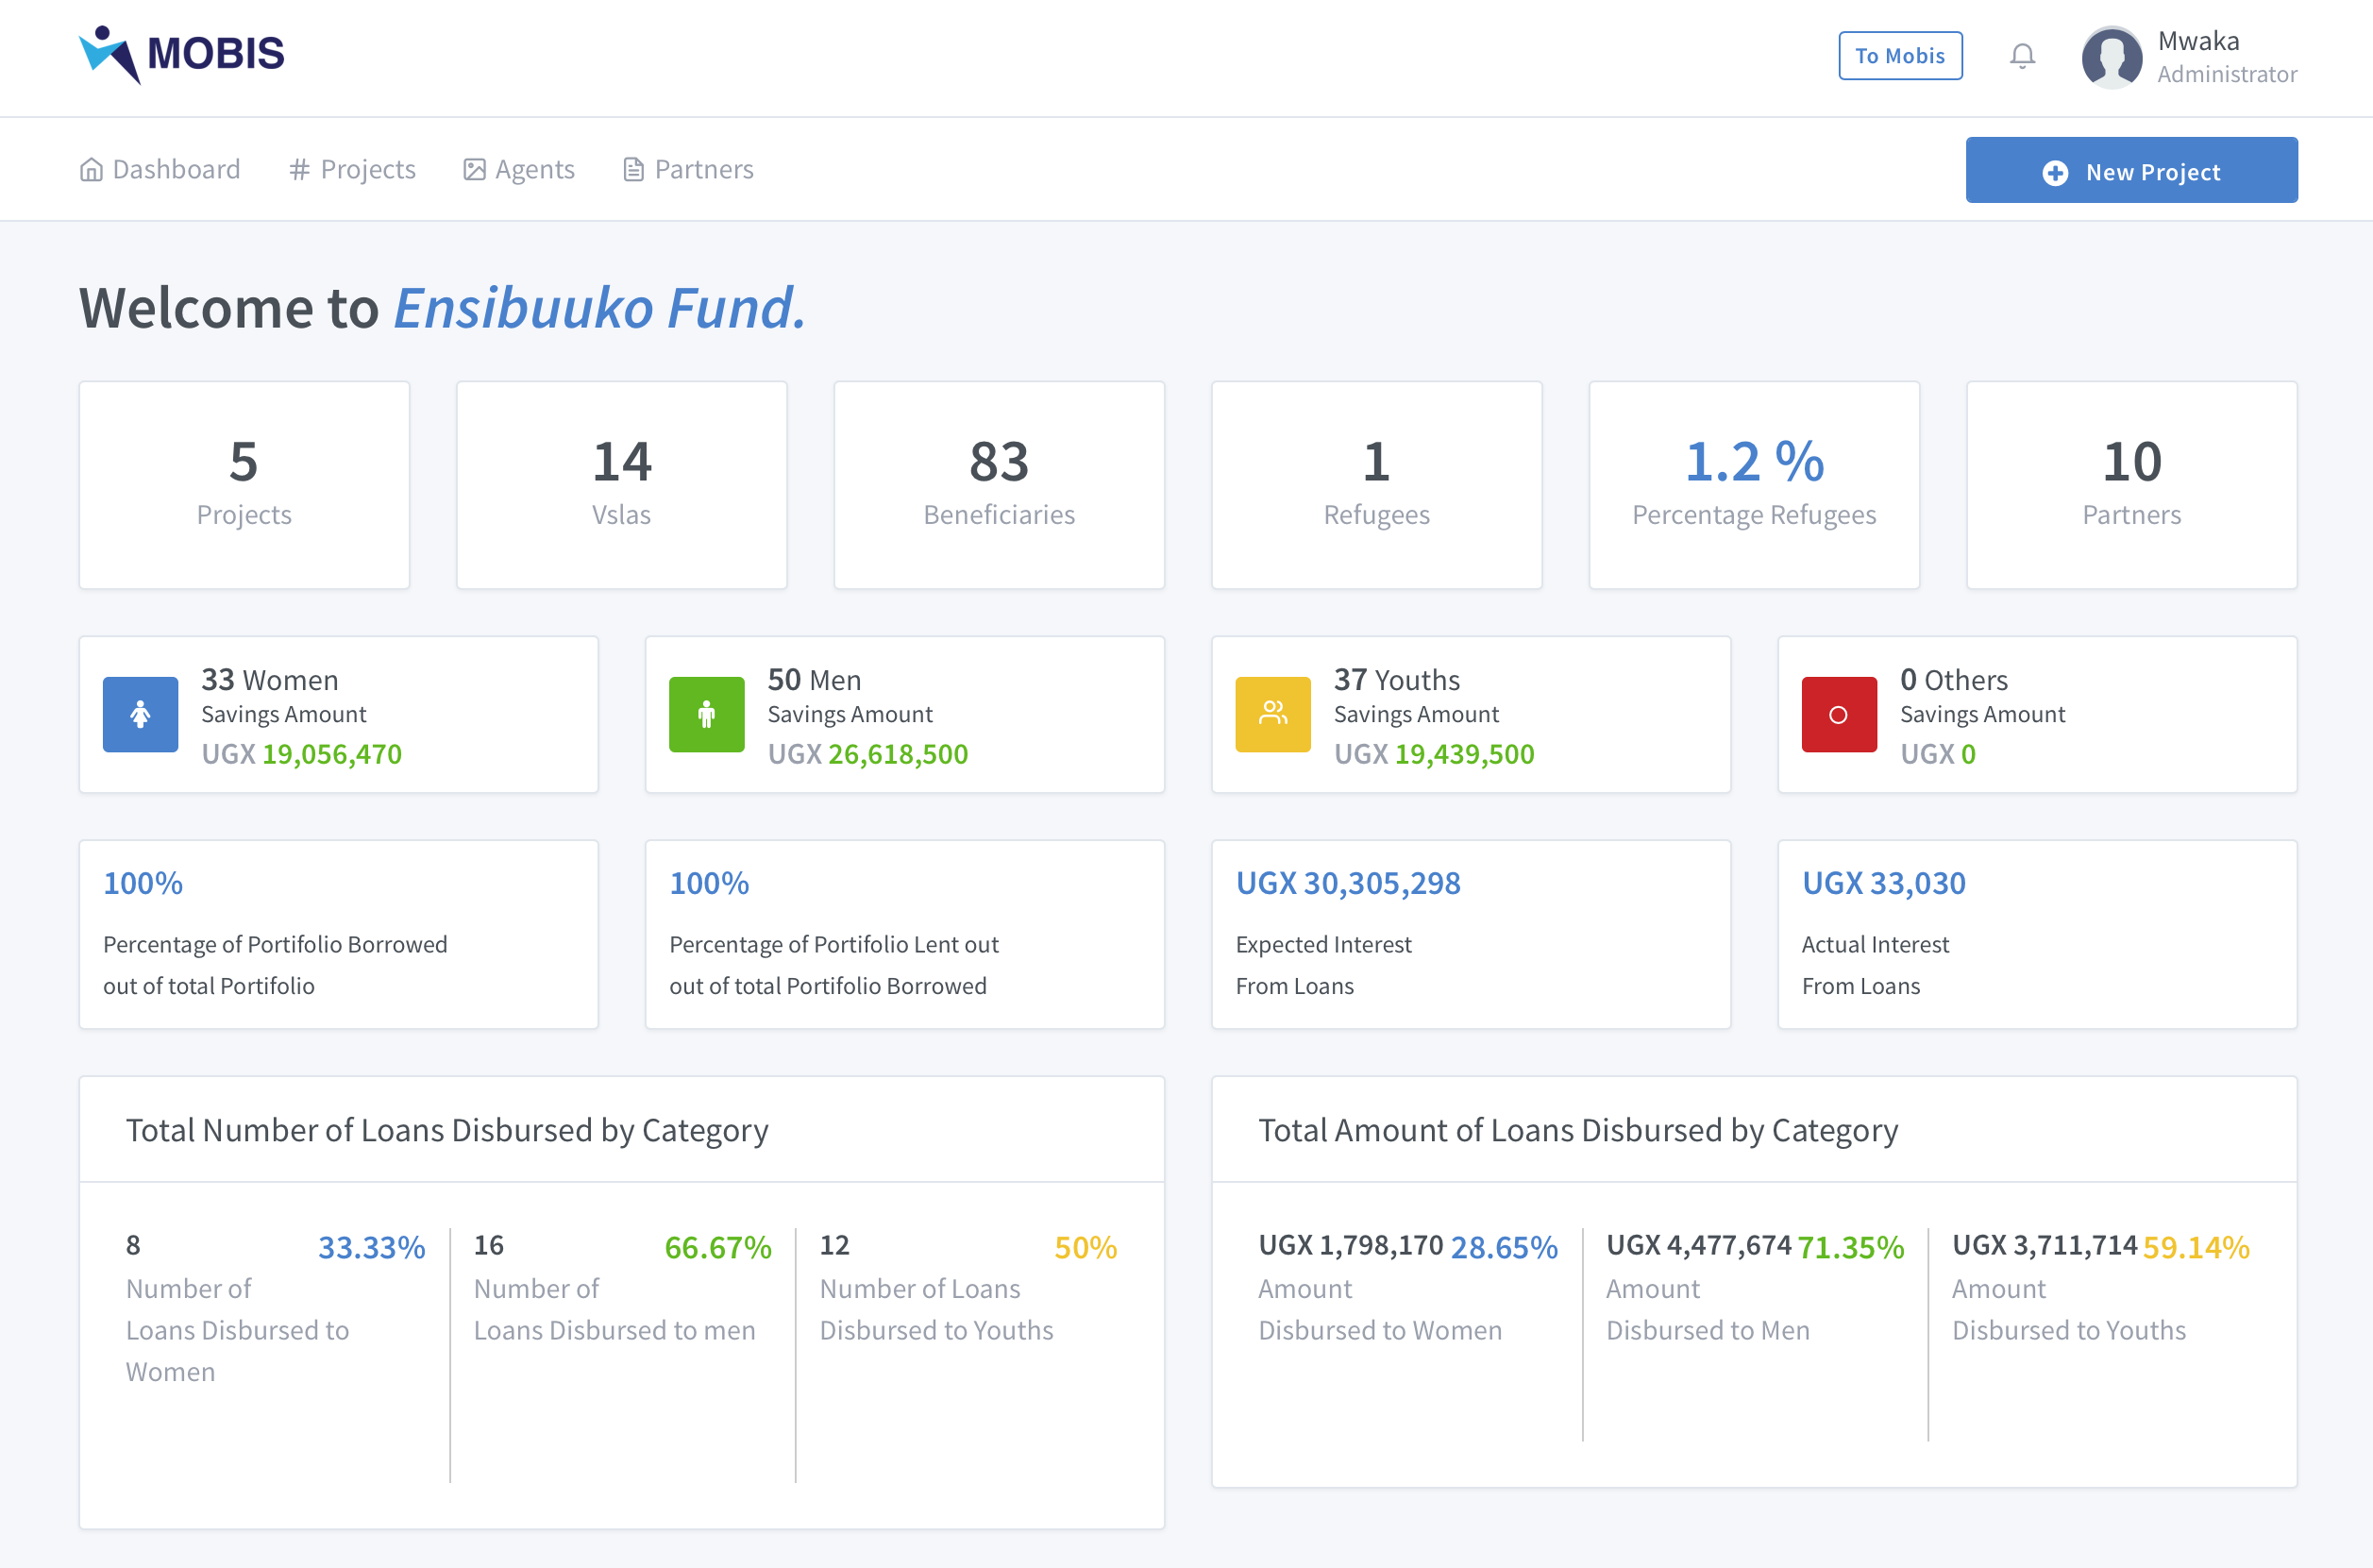Image resolution: width=2373 pixels, height=1568 pixels.
Task: Open the Partners nav item
Action: point(688,170)
